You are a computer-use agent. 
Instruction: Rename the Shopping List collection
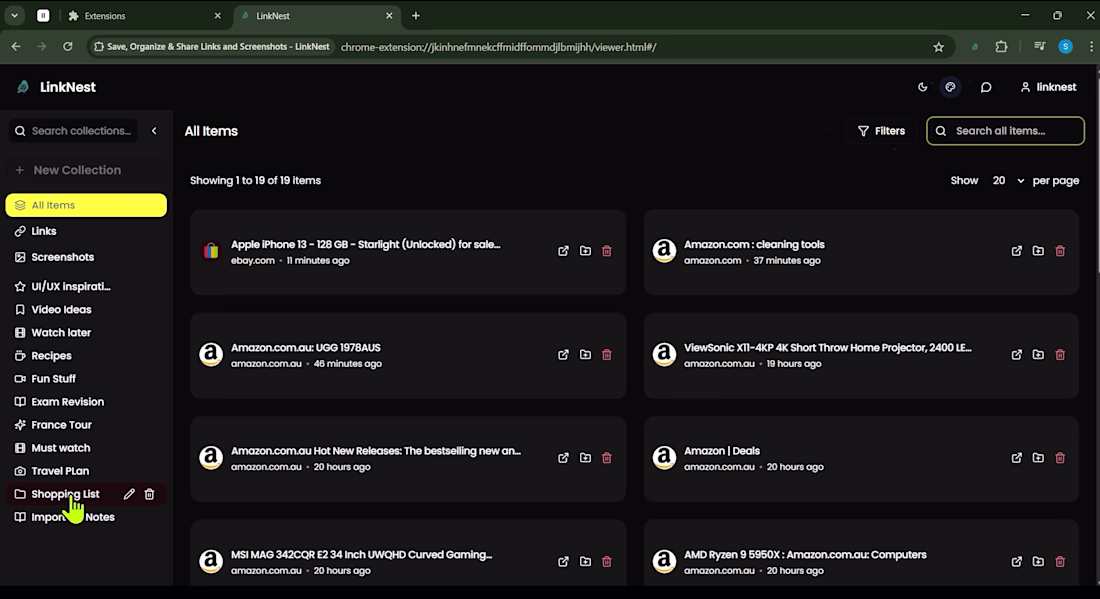[x=129, y=494]
